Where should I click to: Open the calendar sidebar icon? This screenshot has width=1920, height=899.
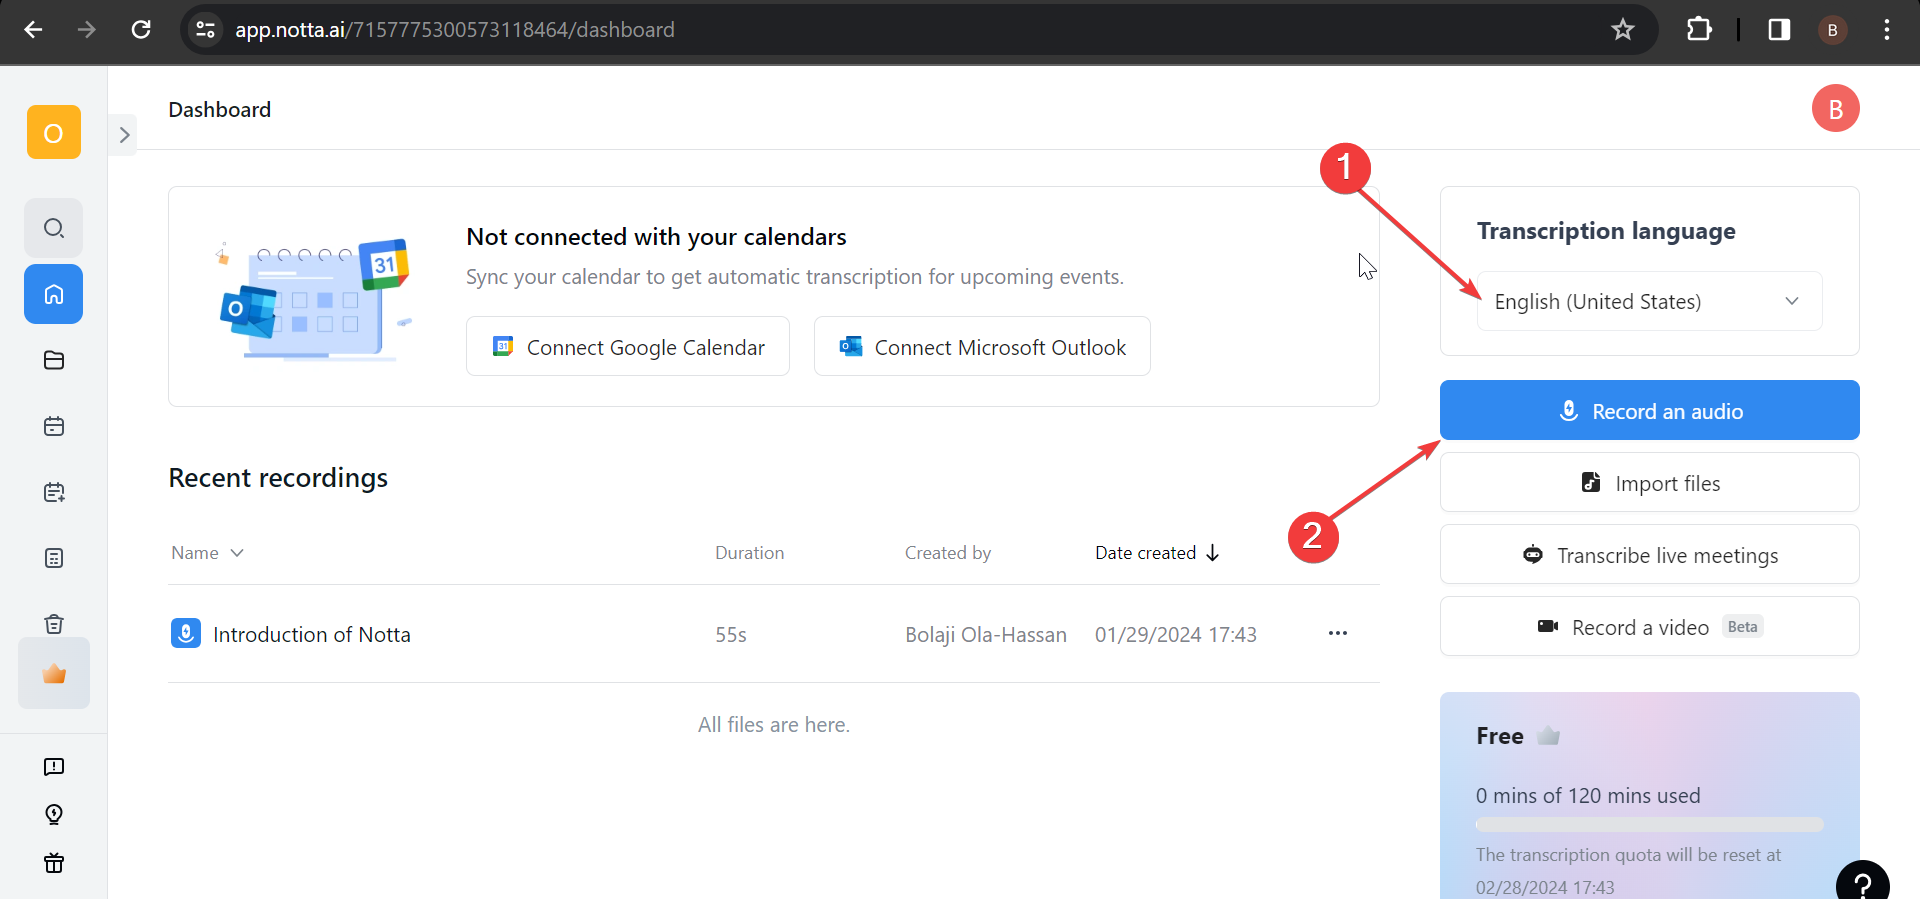click(x=54, y=426)
